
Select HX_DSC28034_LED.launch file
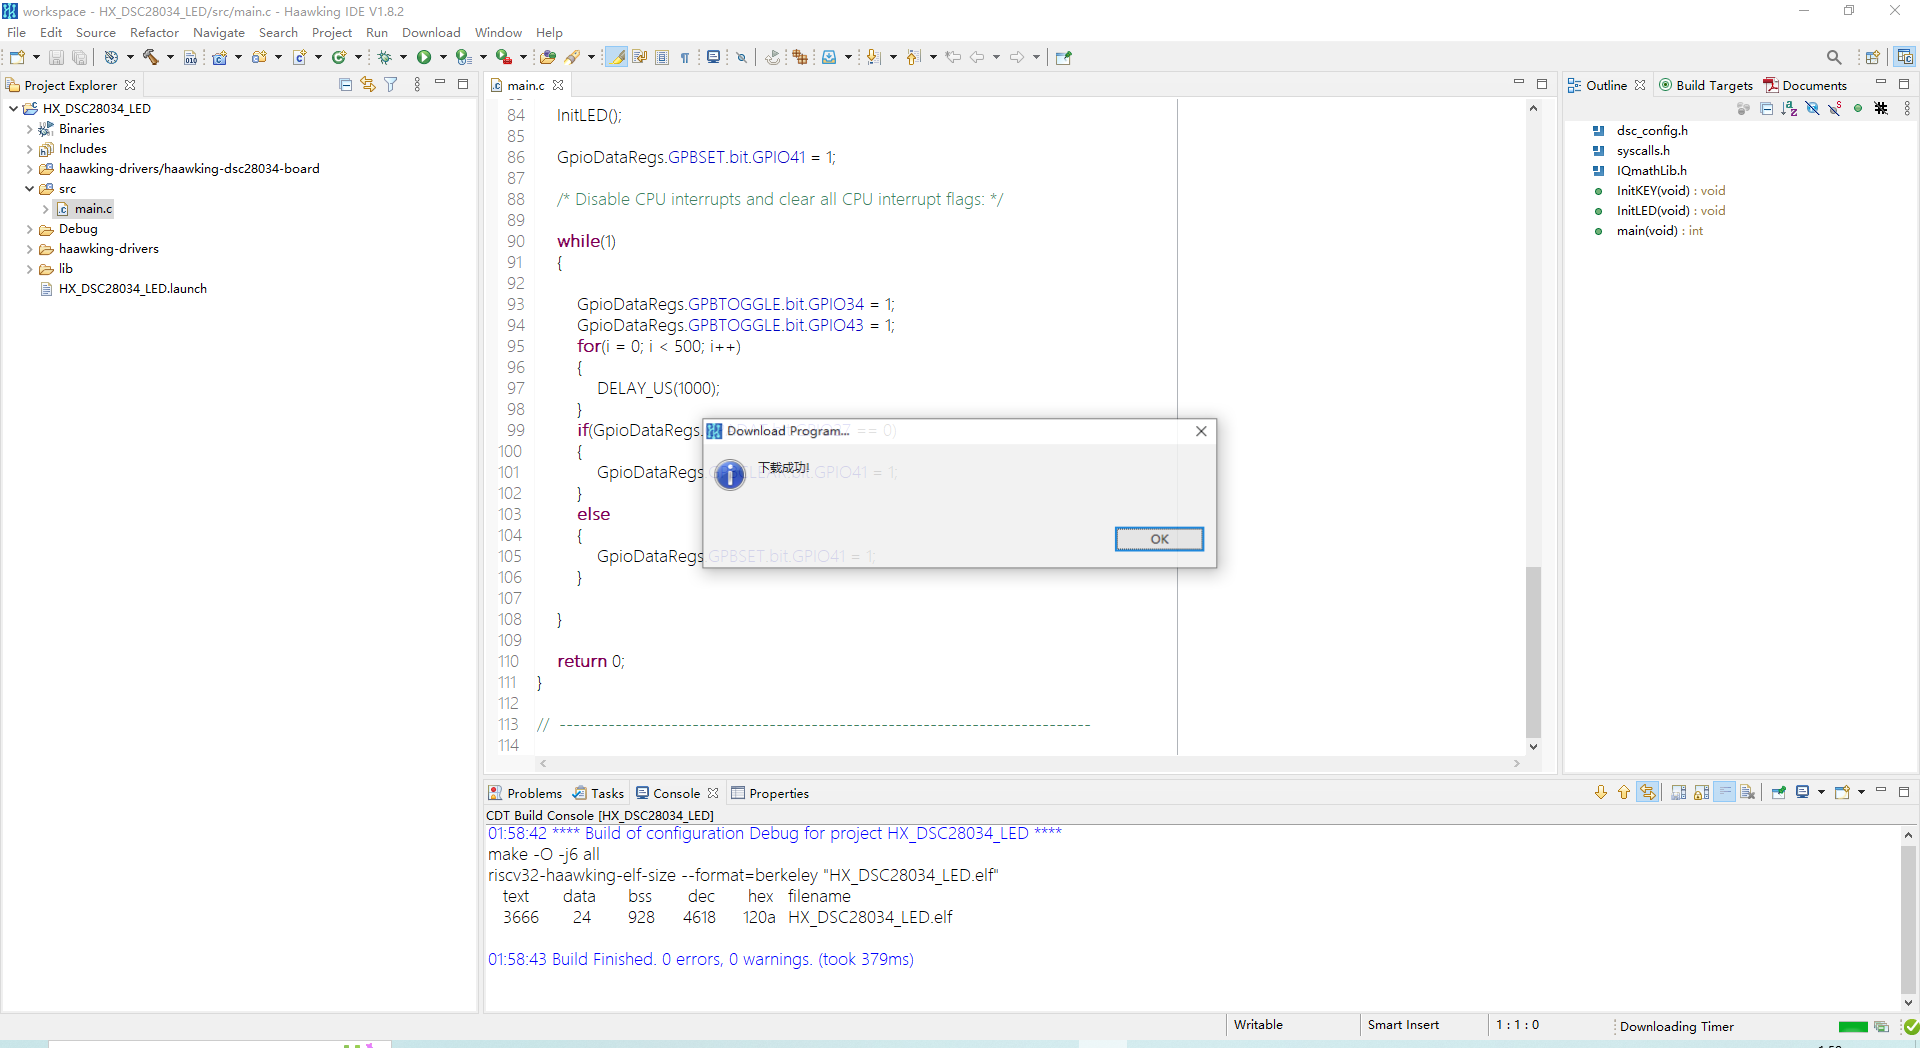point(132,289)
